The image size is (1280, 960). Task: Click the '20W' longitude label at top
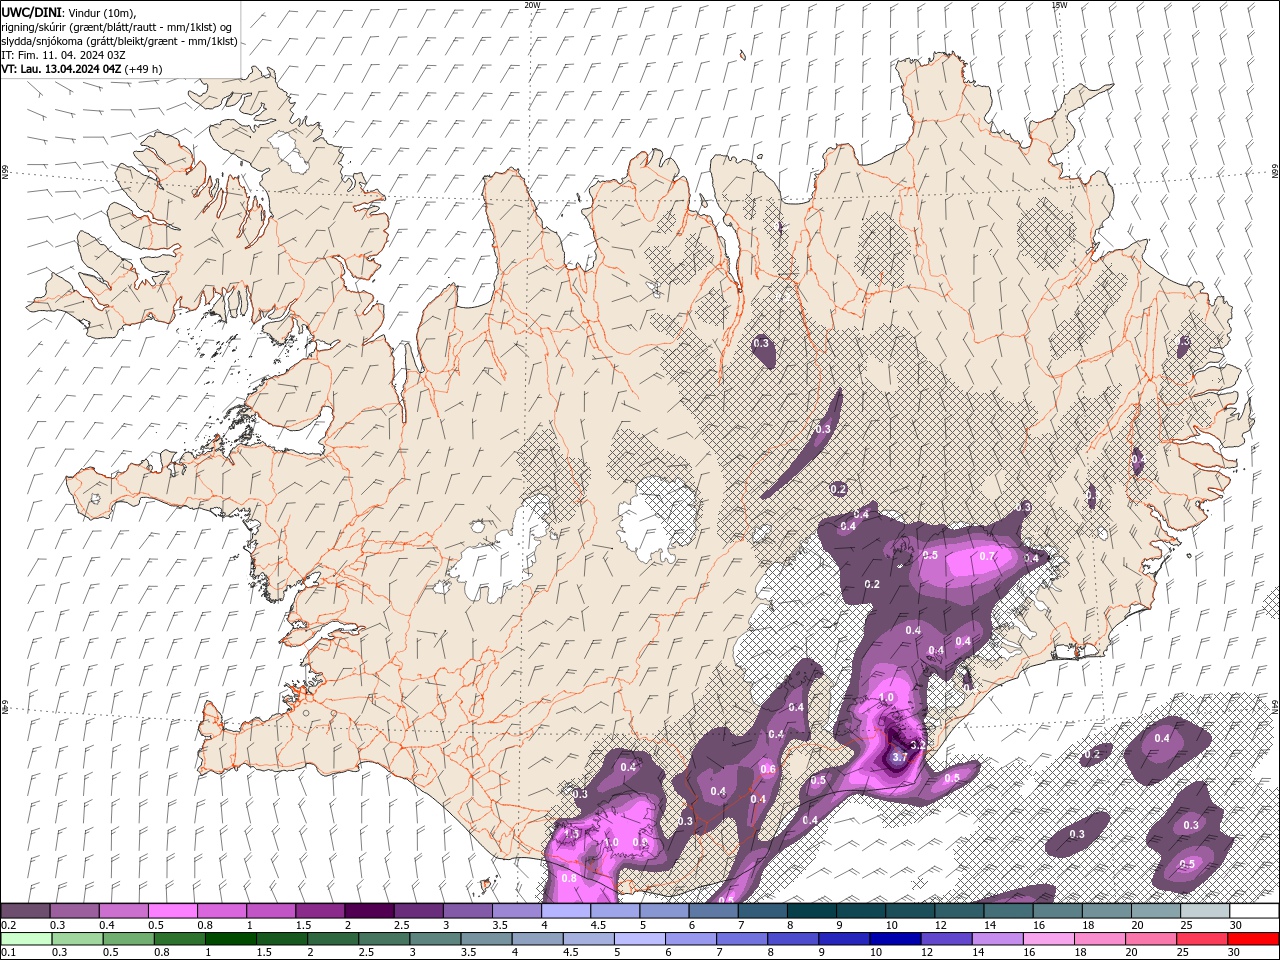click(x=532, y=5)
